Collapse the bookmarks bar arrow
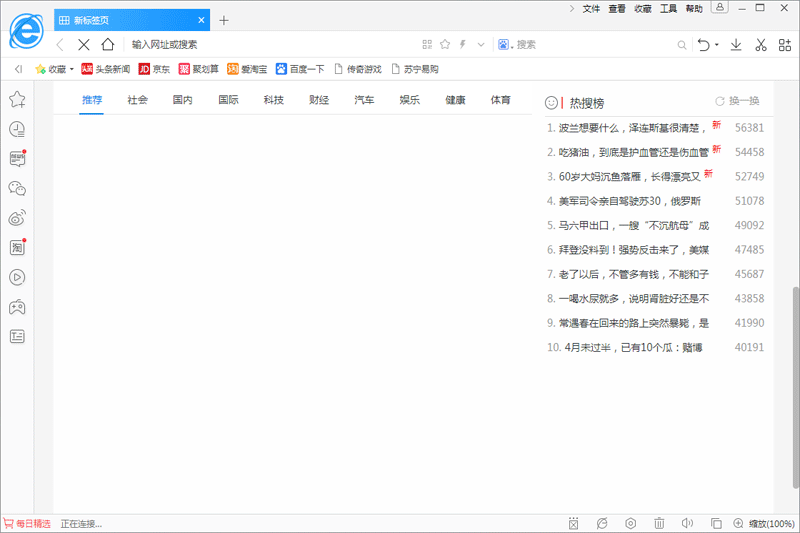The height and width of the screenshot is (533, 800). coord(19,69)
